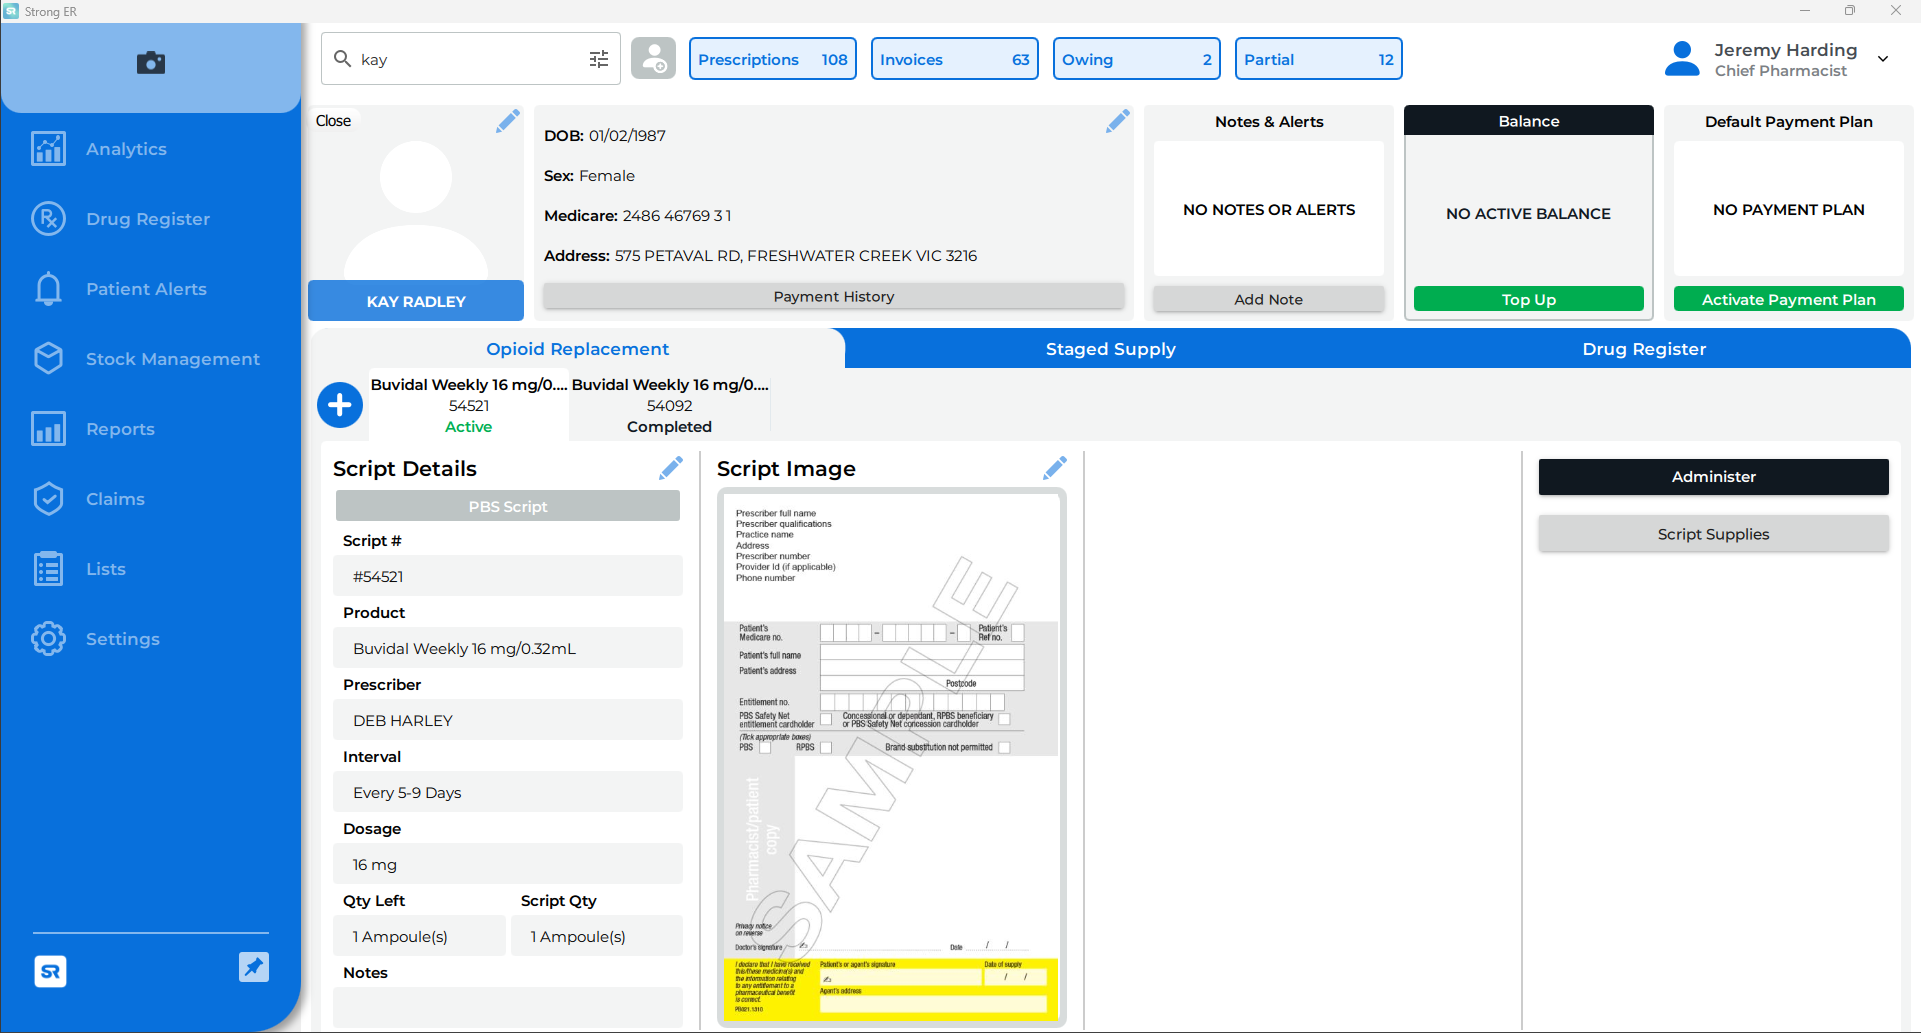The image size is (1921, 1033).
Task: Open Stock Management in the sidebar
Action: tap(172, 358)
